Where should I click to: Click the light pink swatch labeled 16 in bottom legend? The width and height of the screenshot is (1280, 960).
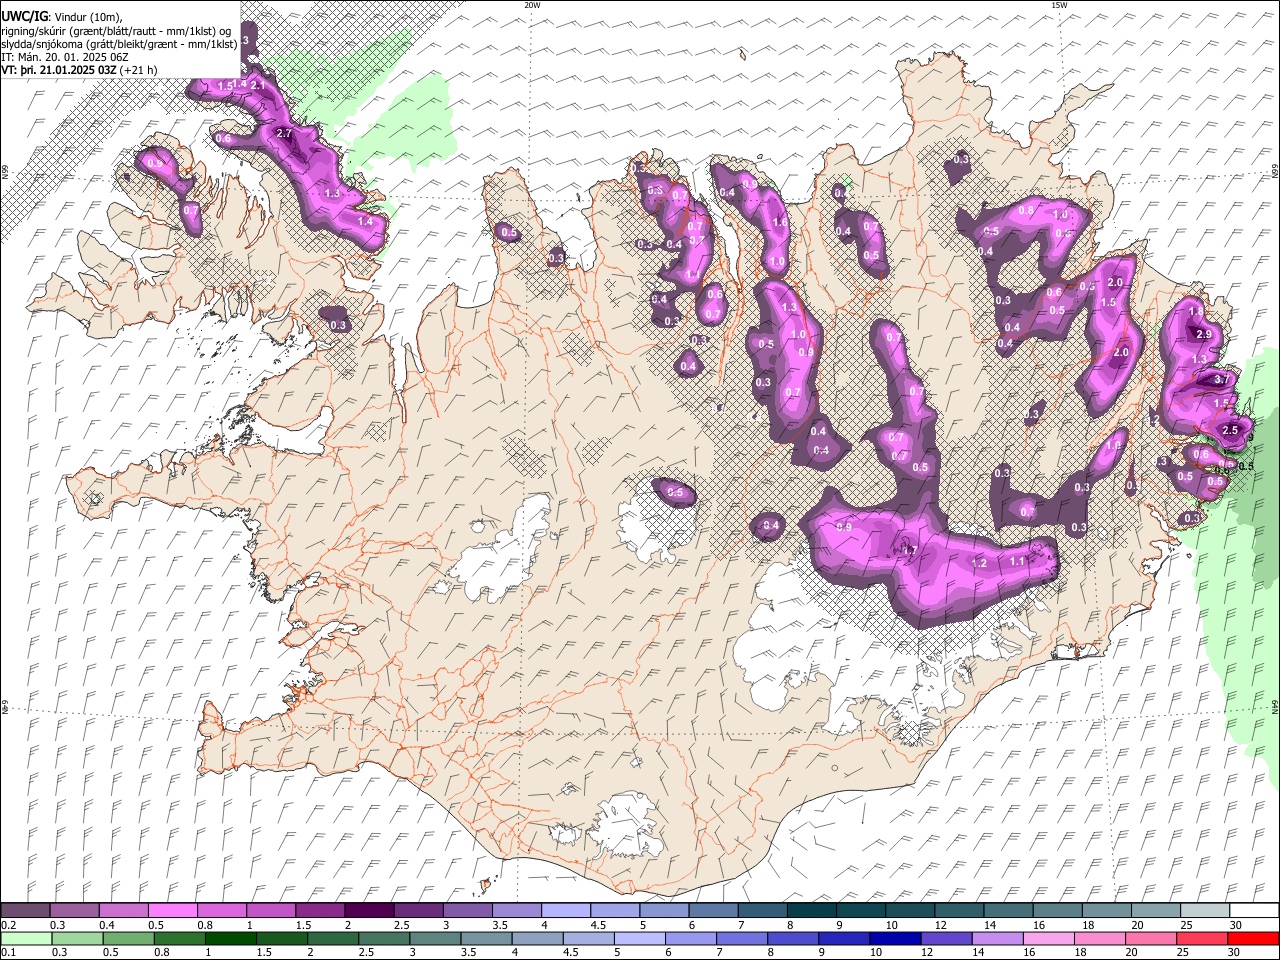1049,939
